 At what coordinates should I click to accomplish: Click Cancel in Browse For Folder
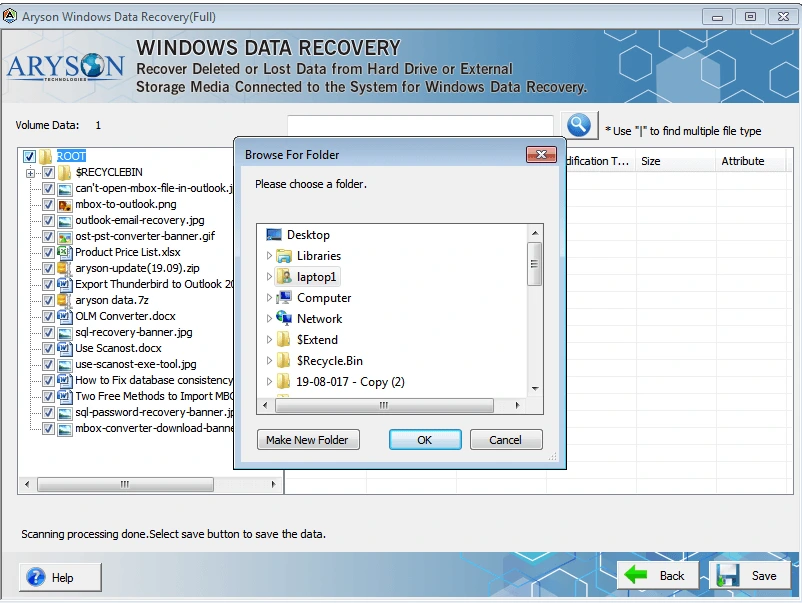tap(506, 440)
